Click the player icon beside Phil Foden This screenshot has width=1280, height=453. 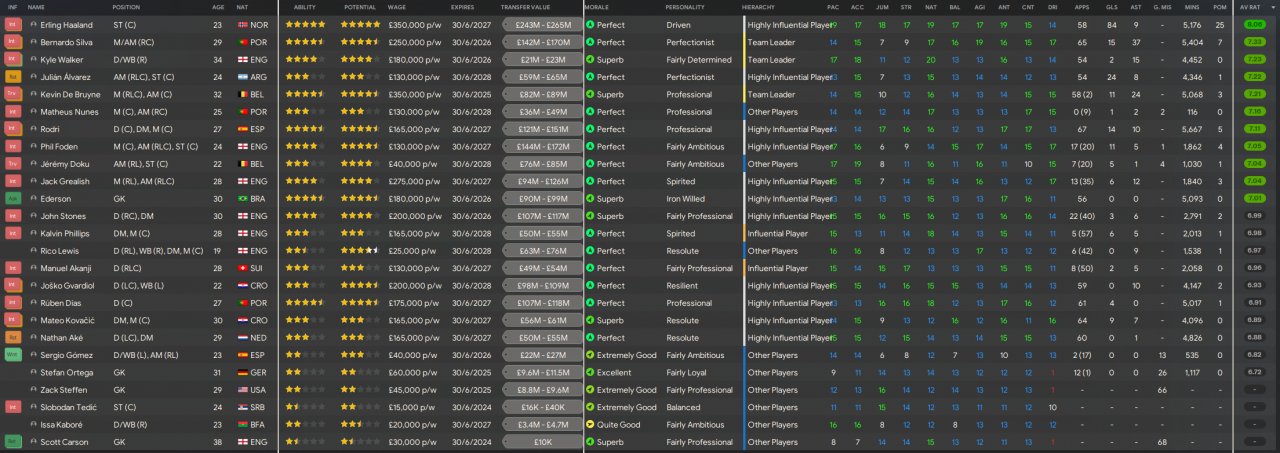[x=33, y=146]
